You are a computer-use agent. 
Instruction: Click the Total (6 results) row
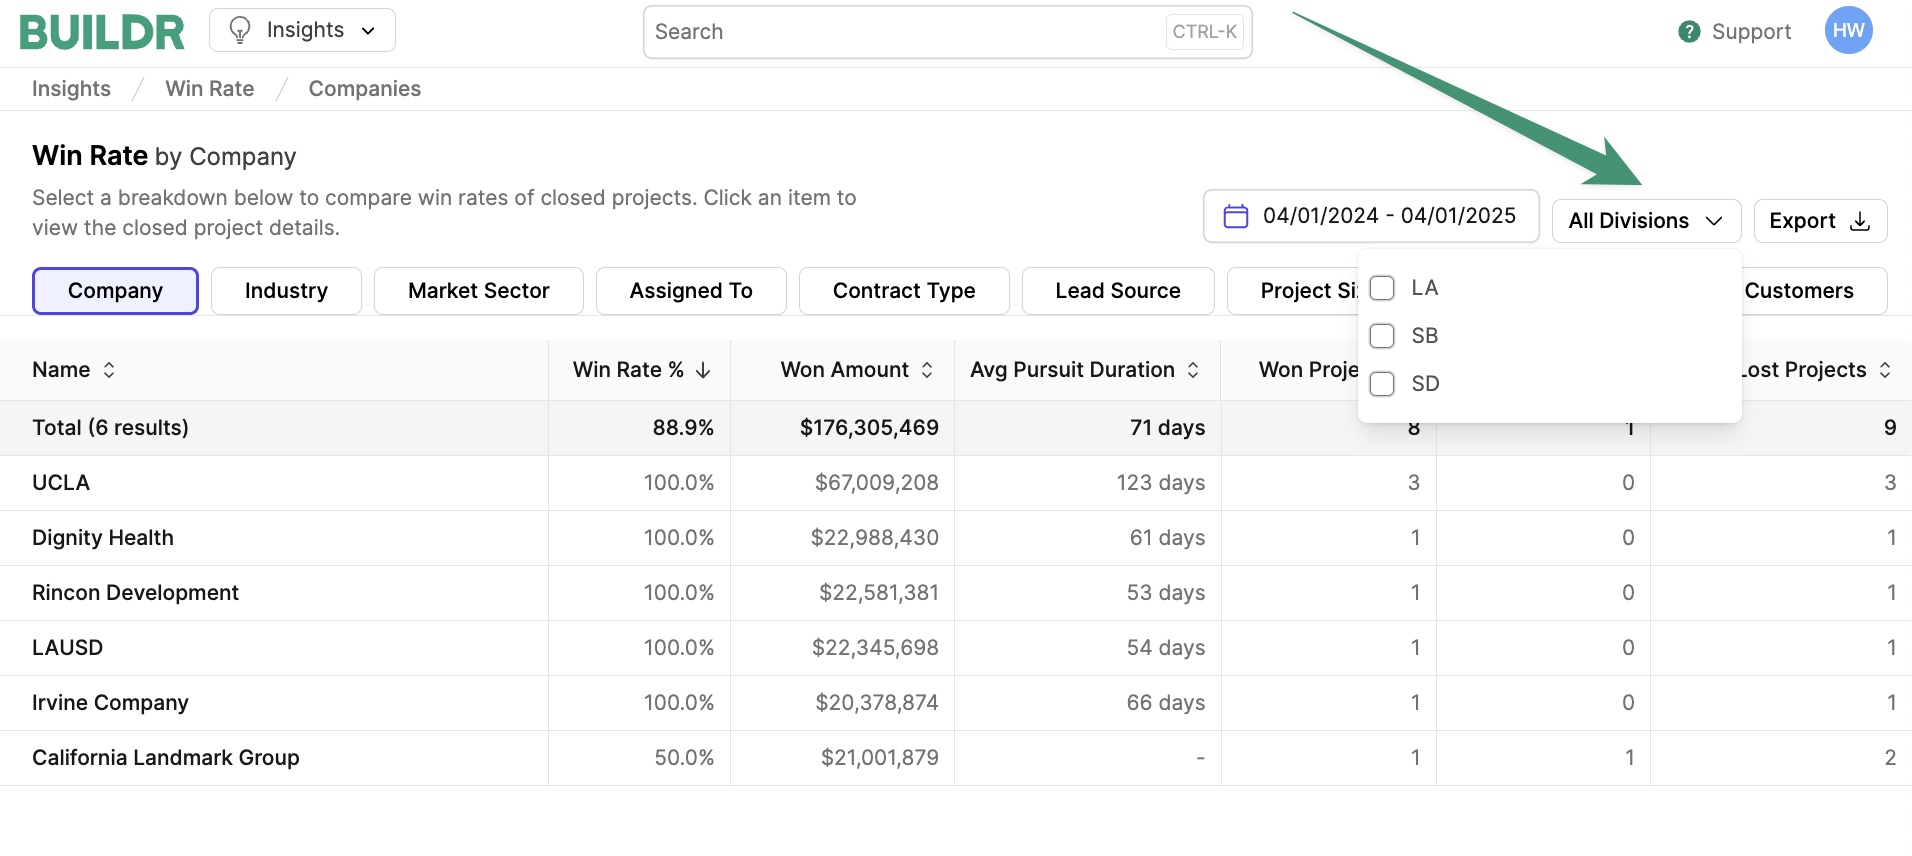pyautogui.click(x=956, y=428)
